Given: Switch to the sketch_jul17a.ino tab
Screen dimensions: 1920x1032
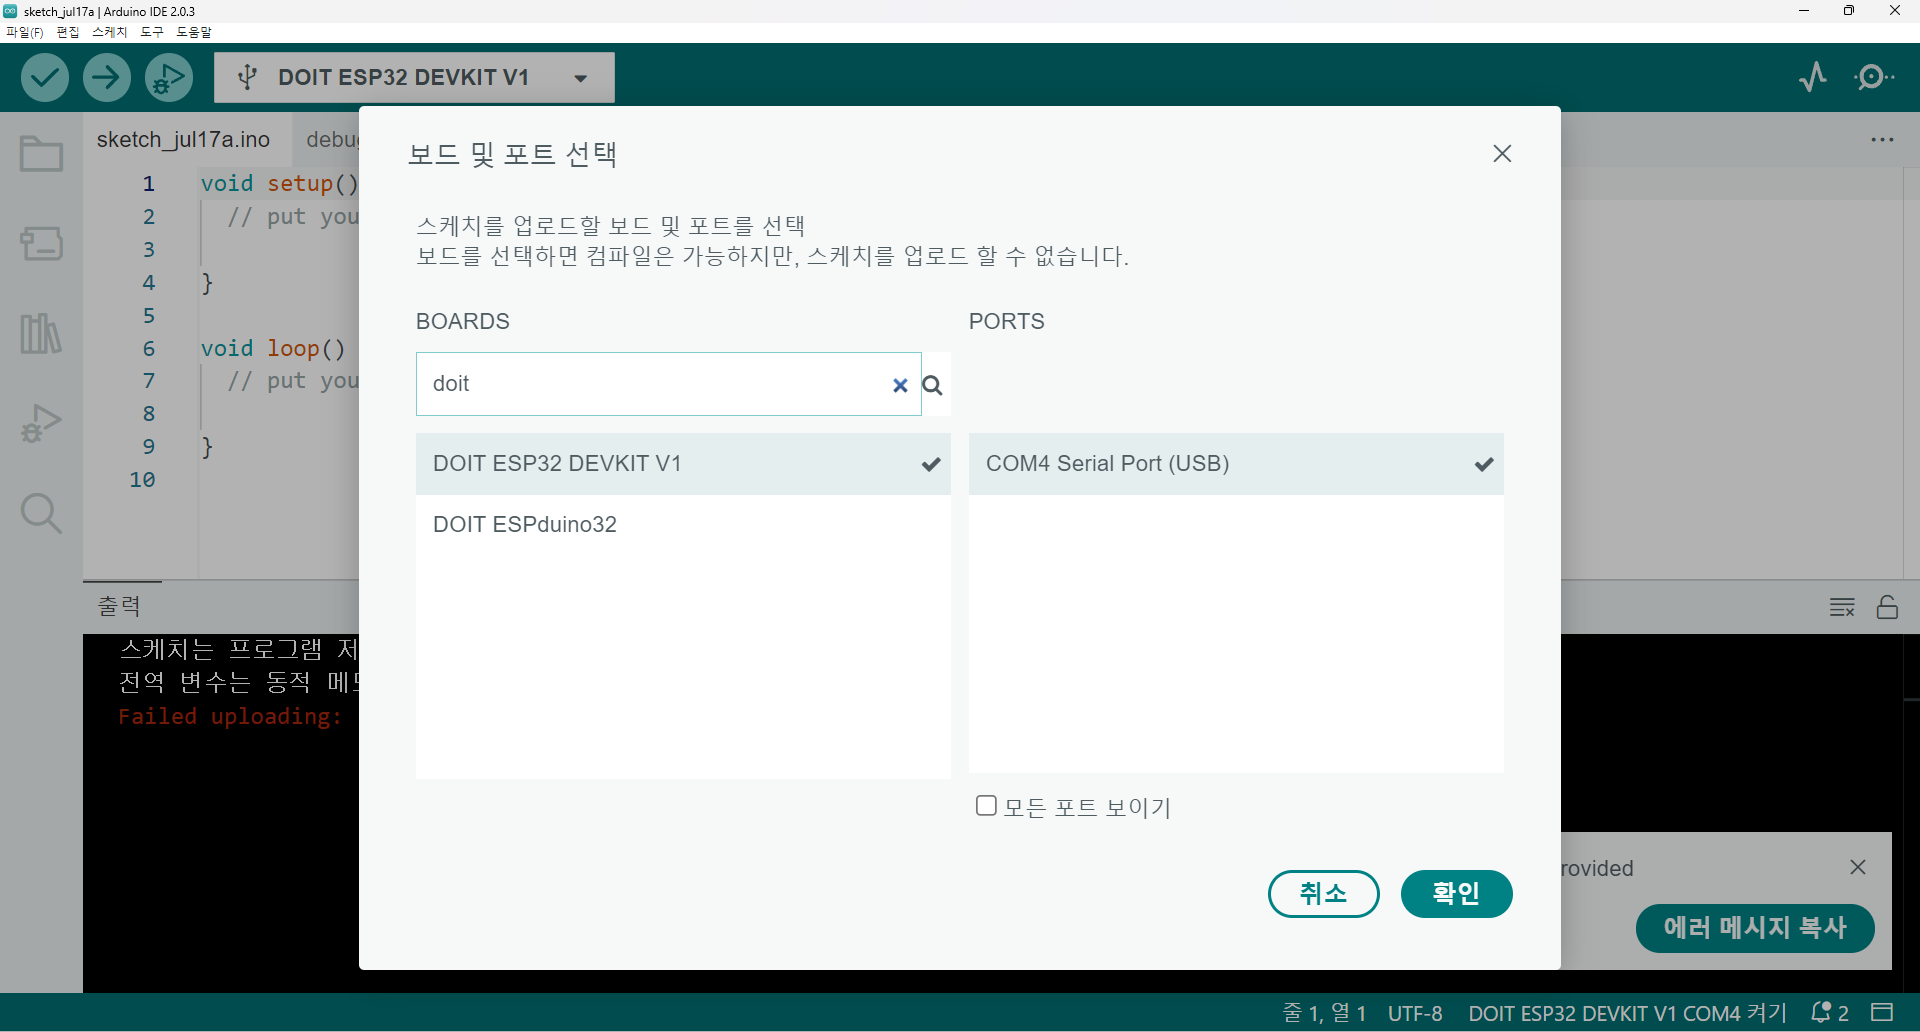Looking at the screenshot, I should click(x=184, y=140).
